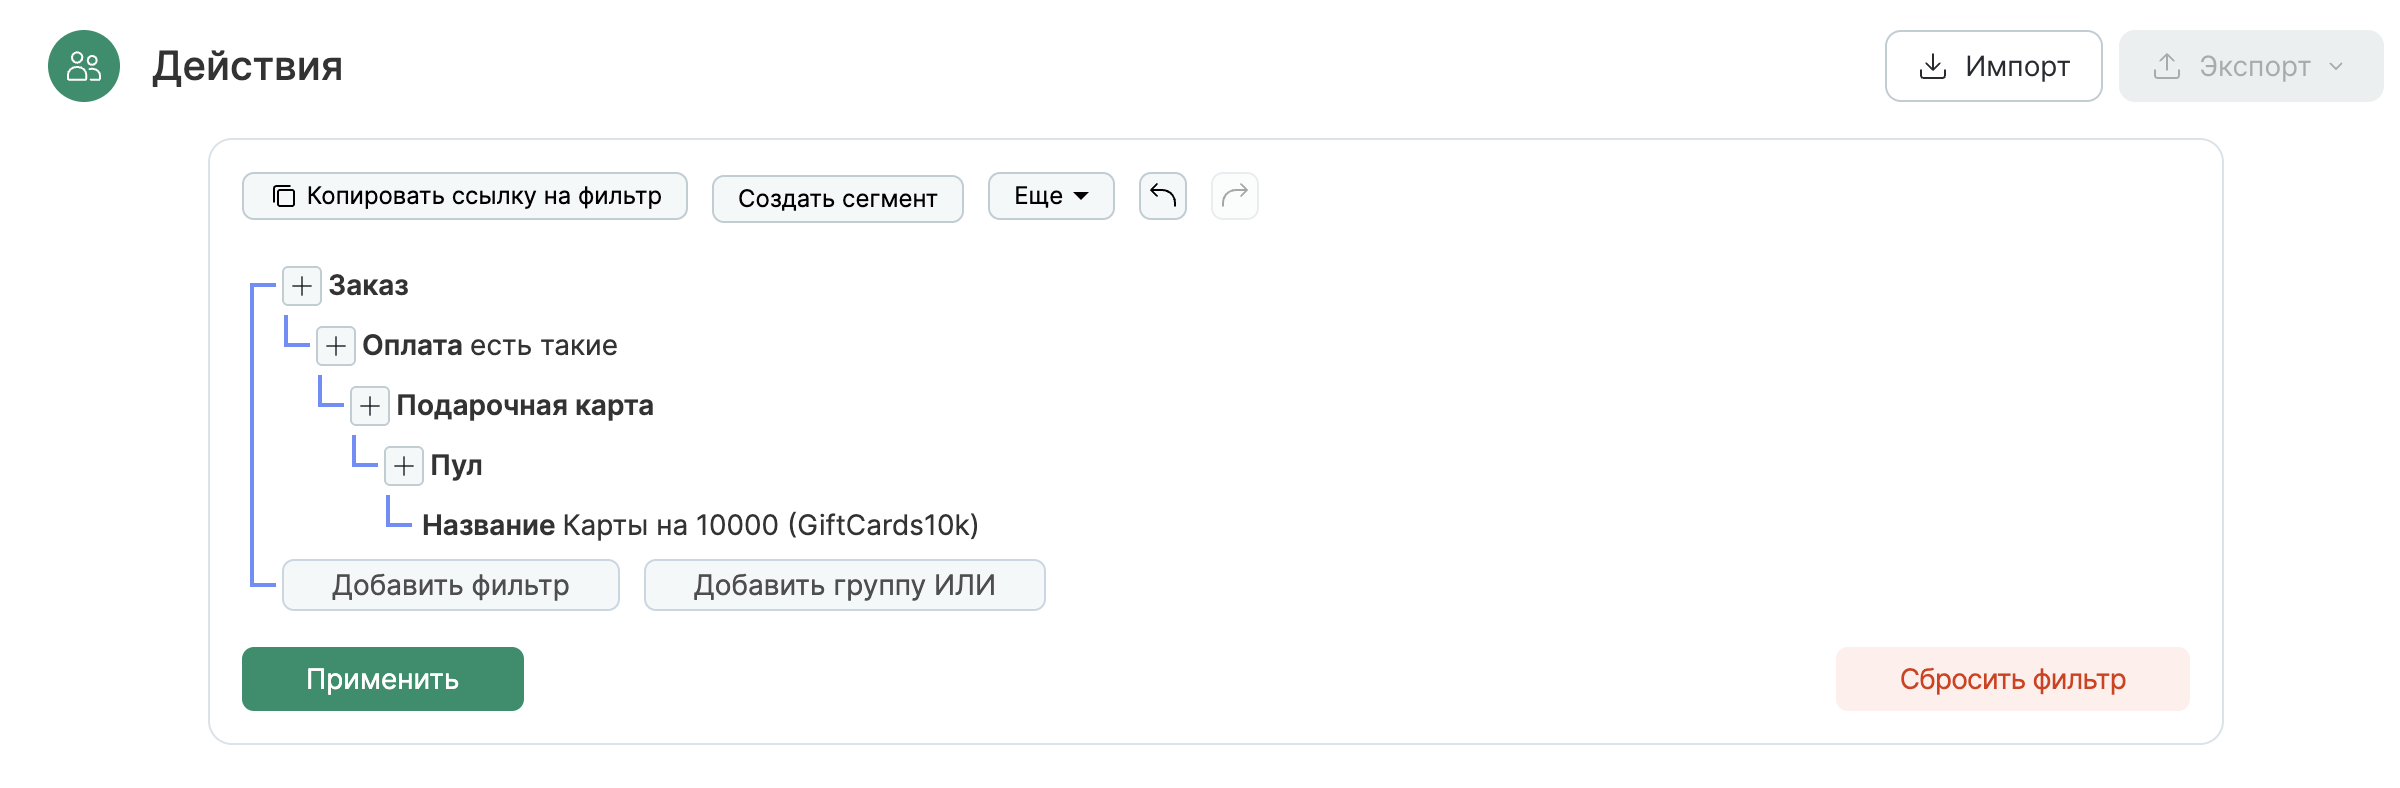Screen dimensions: 2400x788
Task: Click the undo arrow icon
Action: 1161,196
